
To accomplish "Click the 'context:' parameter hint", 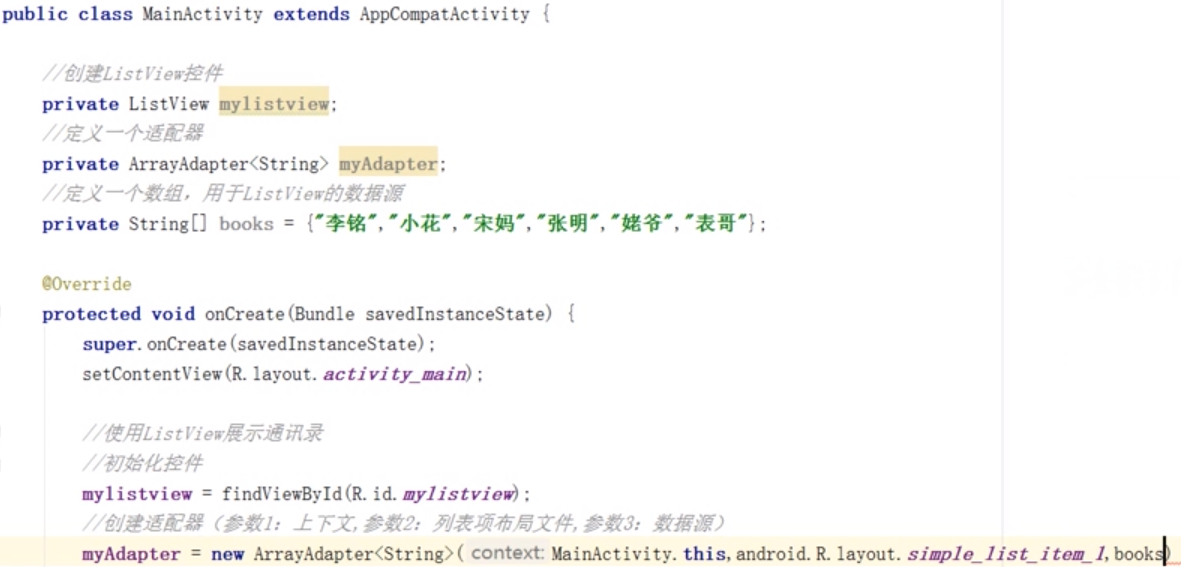I will [x=505, y=553].
